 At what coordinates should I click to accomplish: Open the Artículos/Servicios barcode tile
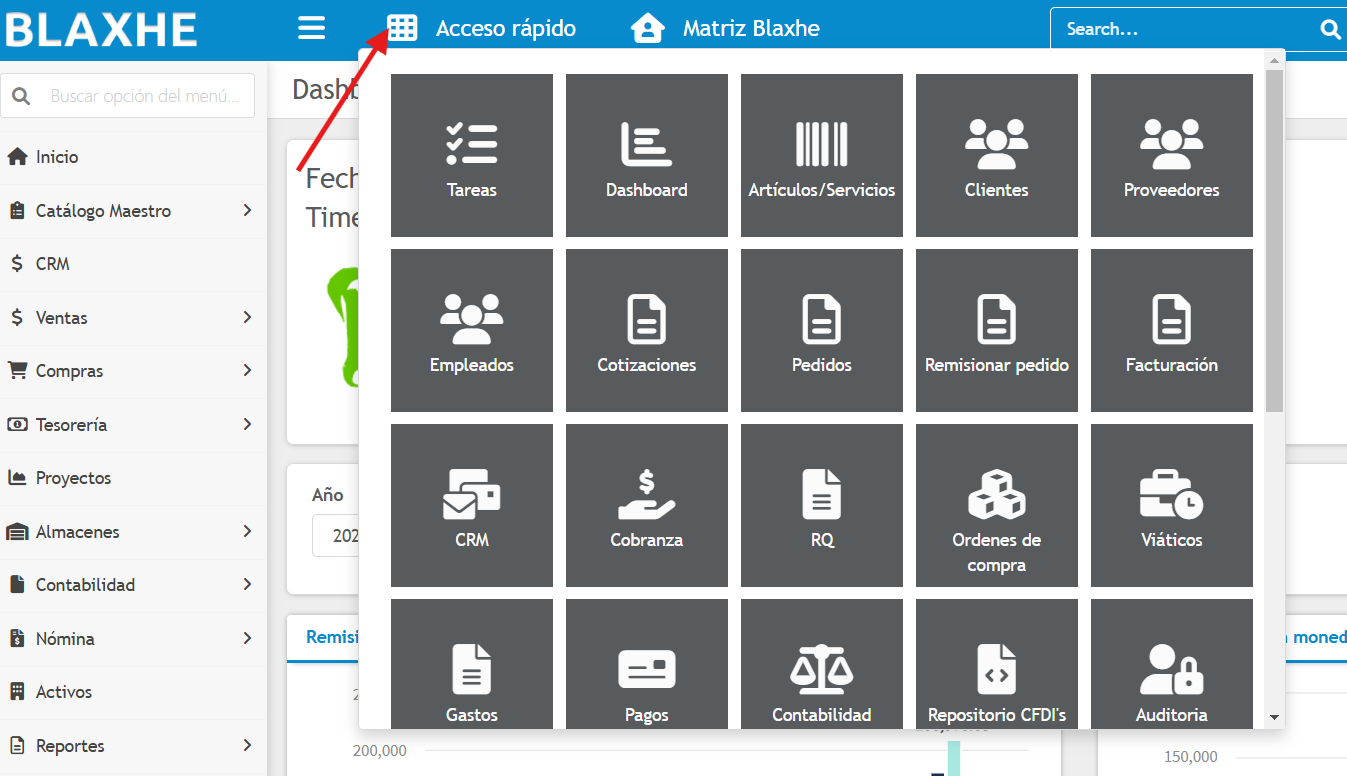point(822,155)
